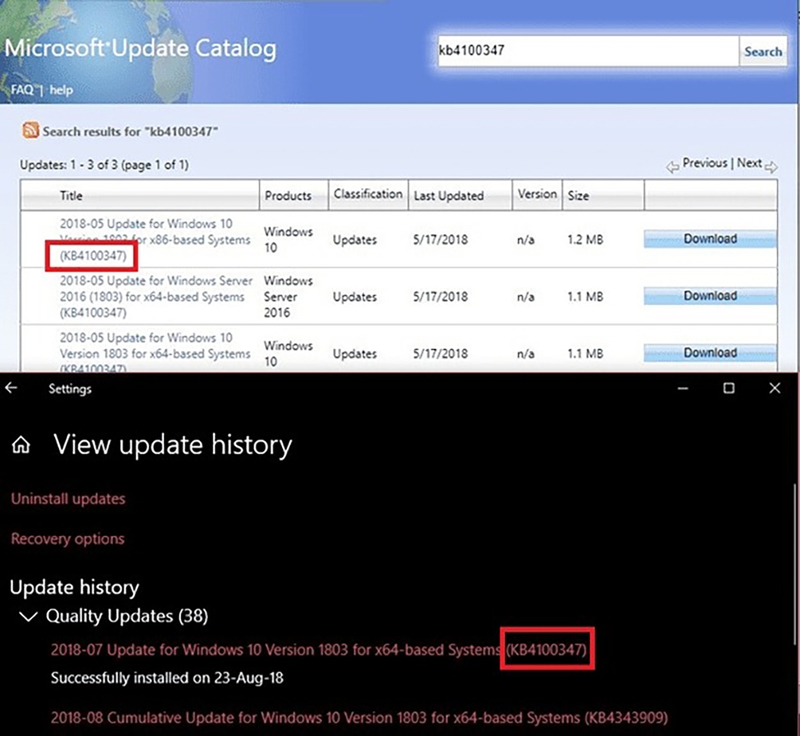Click the catalog search input field
This screenshot has height=736, width=800.
point(588,50)
